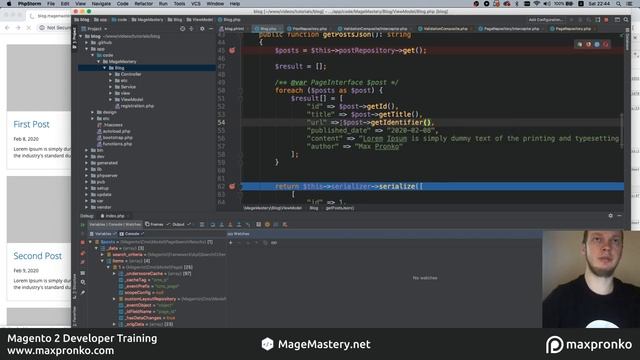Viewport: 640px width, 360px height.
Task: Select the Console tab in debugger
Action: tap(132, 234)
